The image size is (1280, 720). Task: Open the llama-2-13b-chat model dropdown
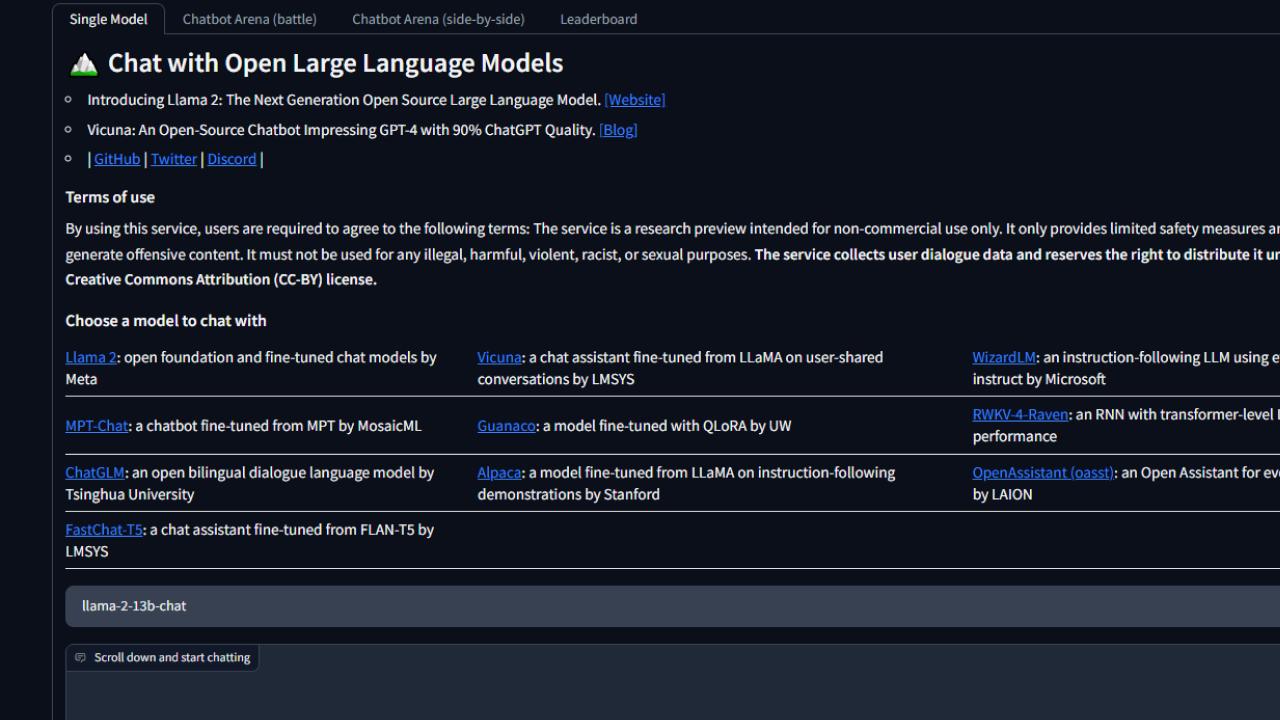[672, 606]
